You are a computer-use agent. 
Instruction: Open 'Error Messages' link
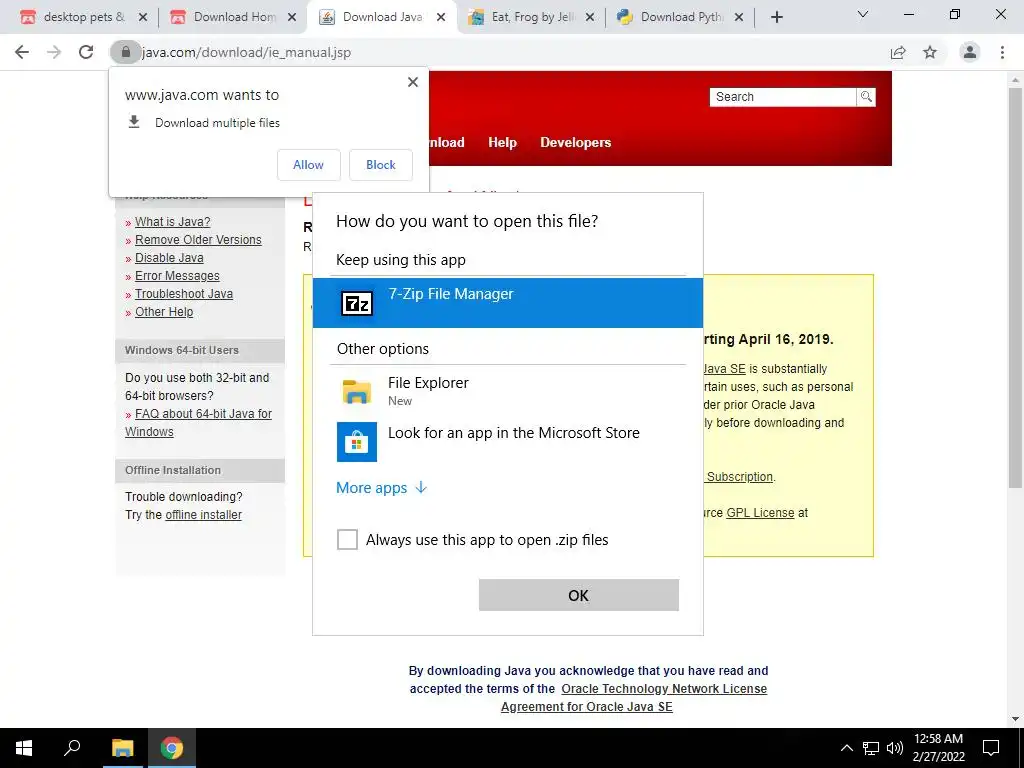(x=177, y=276)
